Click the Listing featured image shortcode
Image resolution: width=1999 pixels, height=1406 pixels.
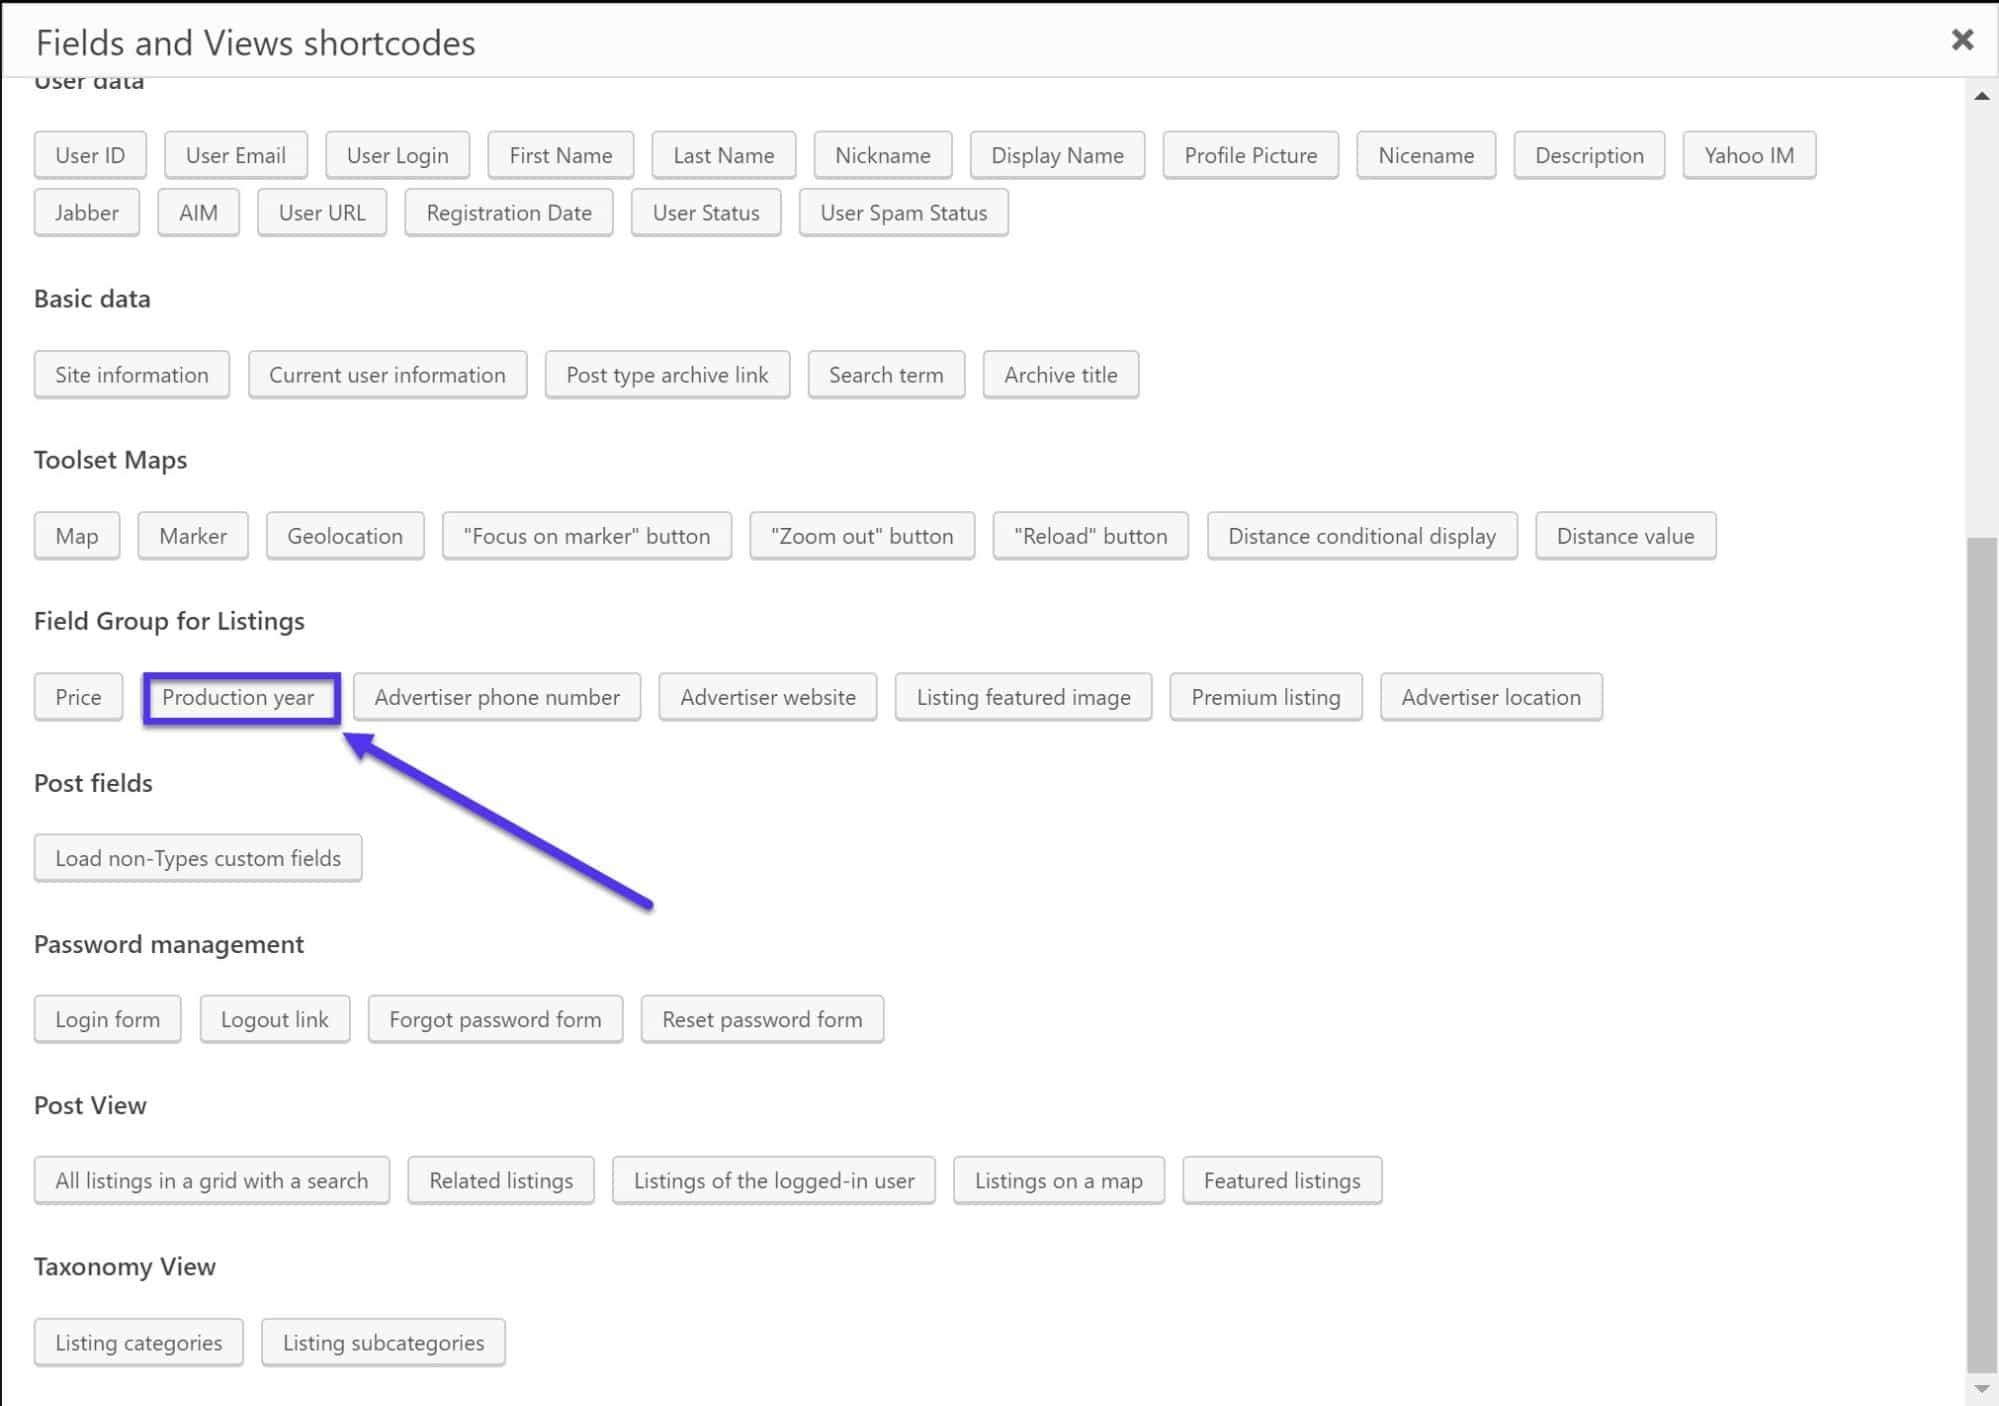[1022, 695]
